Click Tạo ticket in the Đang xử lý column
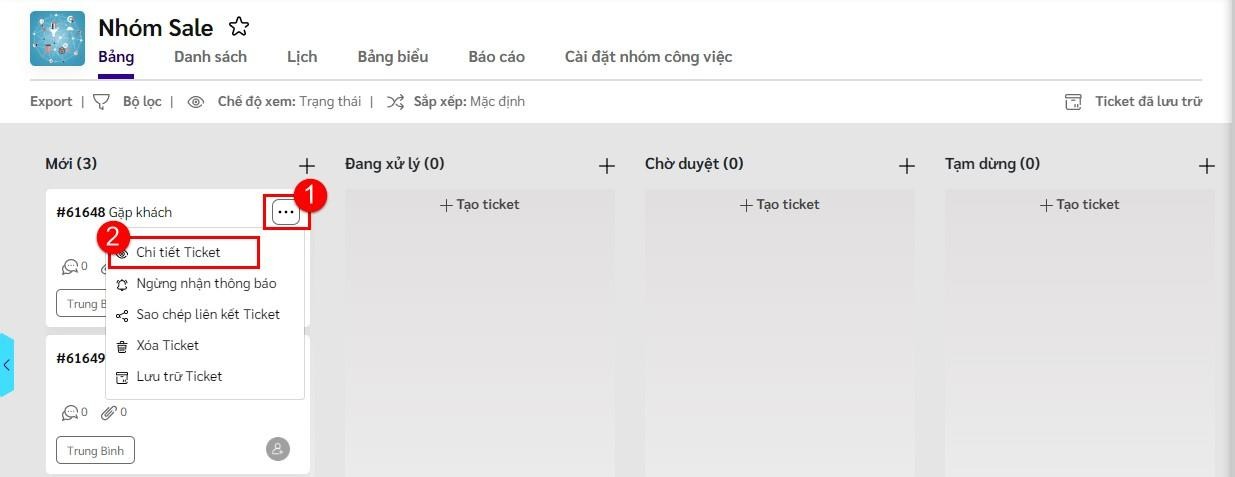This screenshot has height=477, width=1235. pos(480,204)
